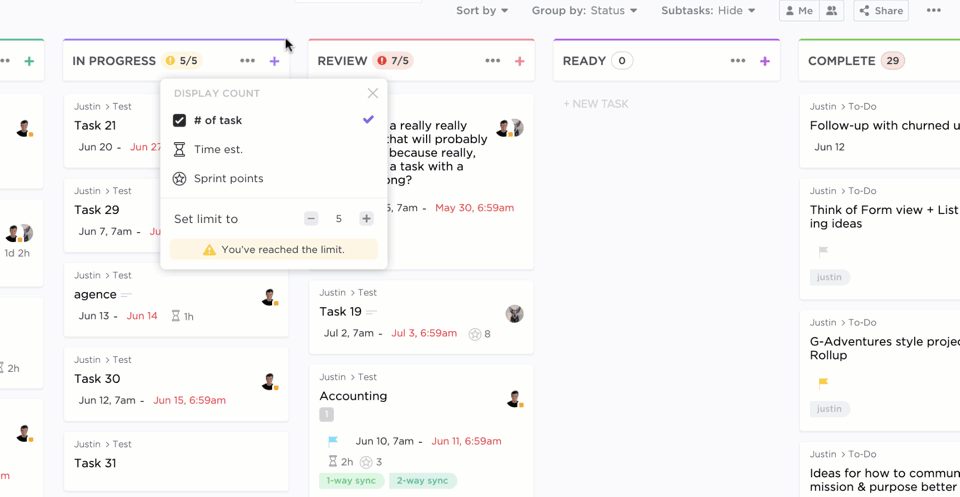Click the Jul 3, 6:59am due date
This screenshot has width=960, height=497.
click(x=424, y=334)
